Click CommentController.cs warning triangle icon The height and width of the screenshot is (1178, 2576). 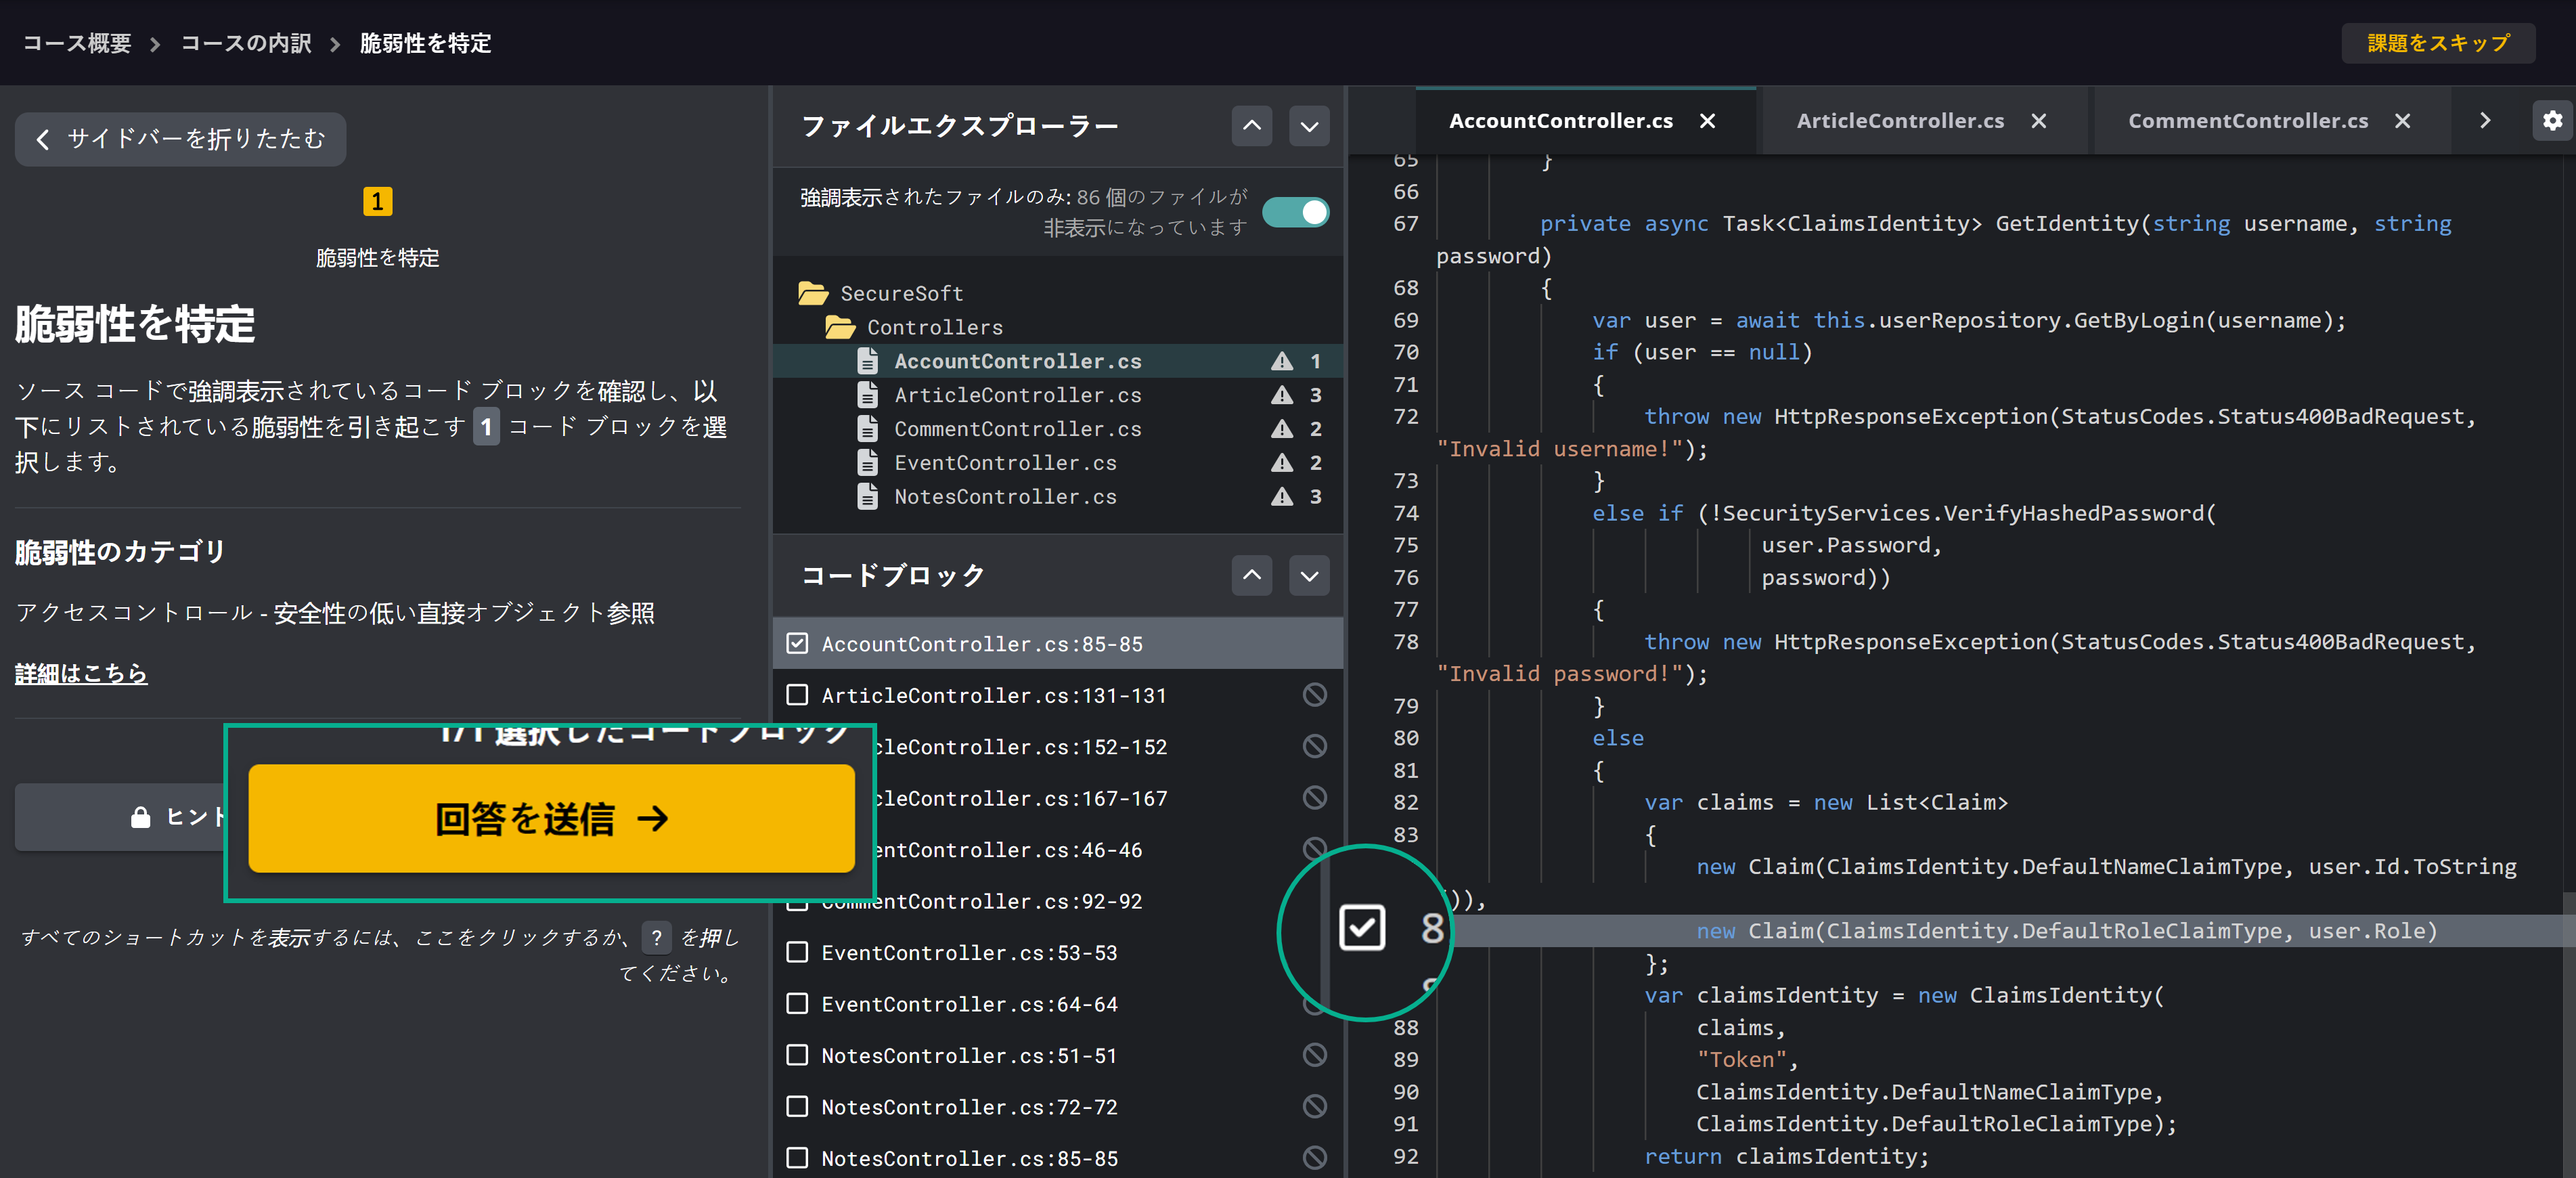tap(1282, 429)
